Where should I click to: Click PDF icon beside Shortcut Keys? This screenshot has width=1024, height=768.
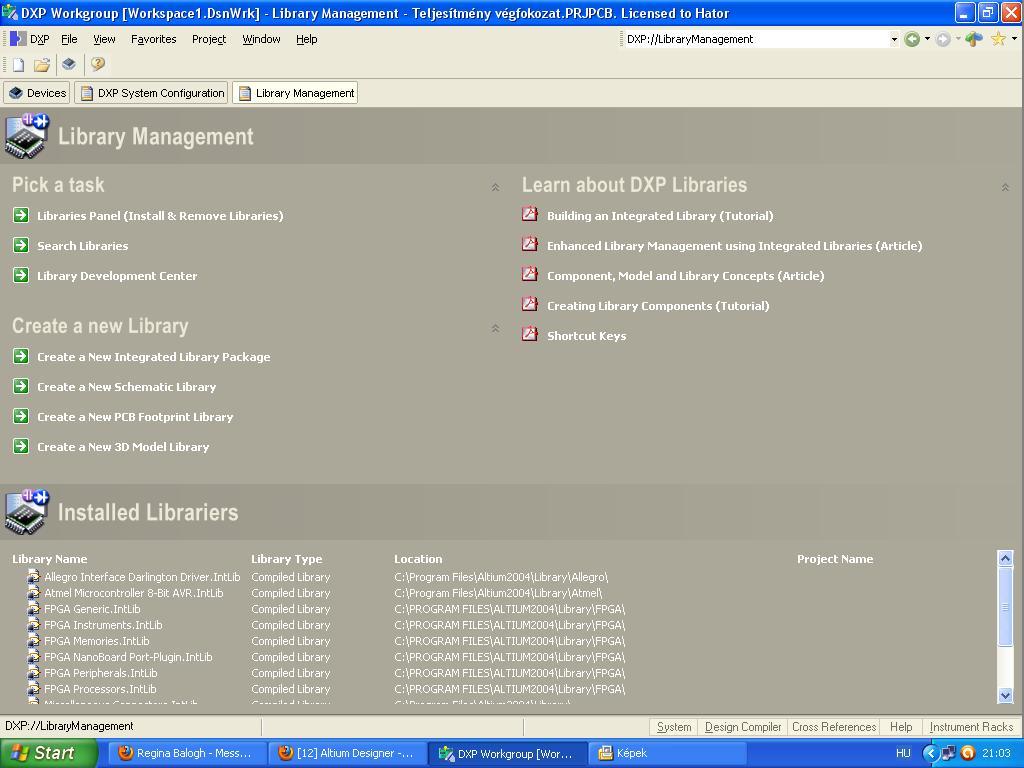pos(530,334)
